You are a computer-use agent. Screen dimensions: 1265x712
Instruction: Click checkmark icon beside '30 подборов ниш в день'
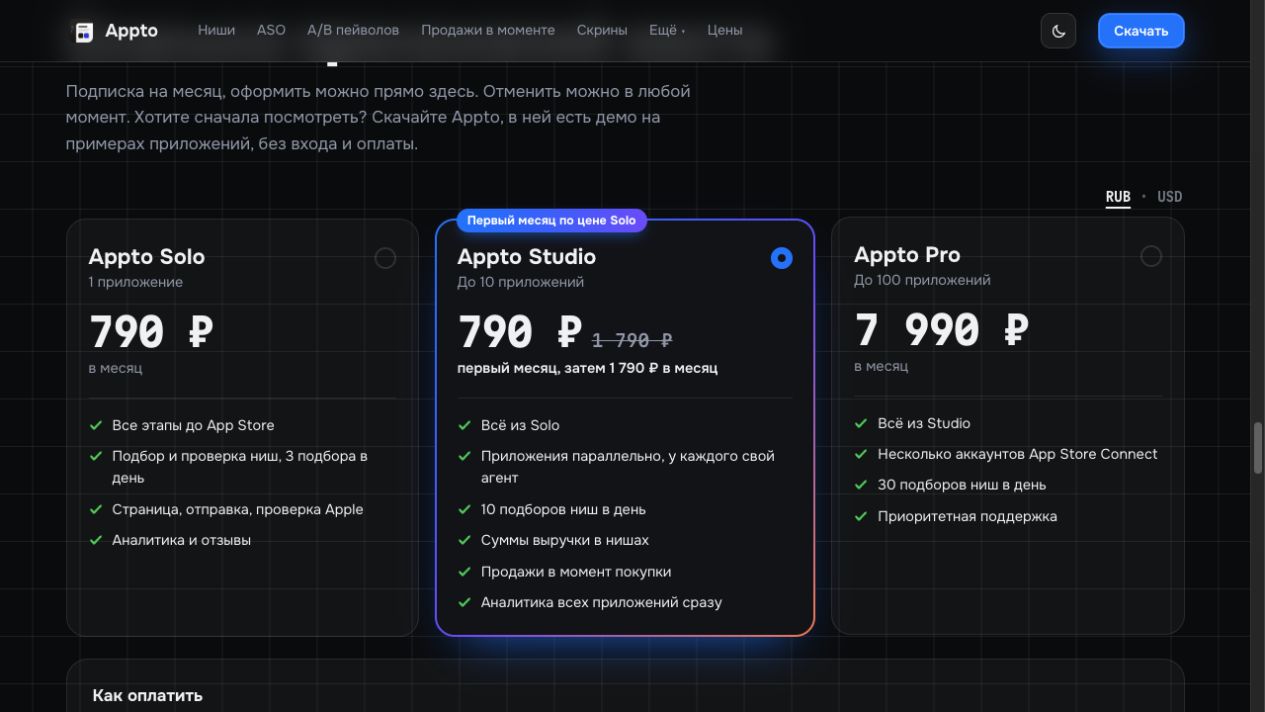[861, 485]
